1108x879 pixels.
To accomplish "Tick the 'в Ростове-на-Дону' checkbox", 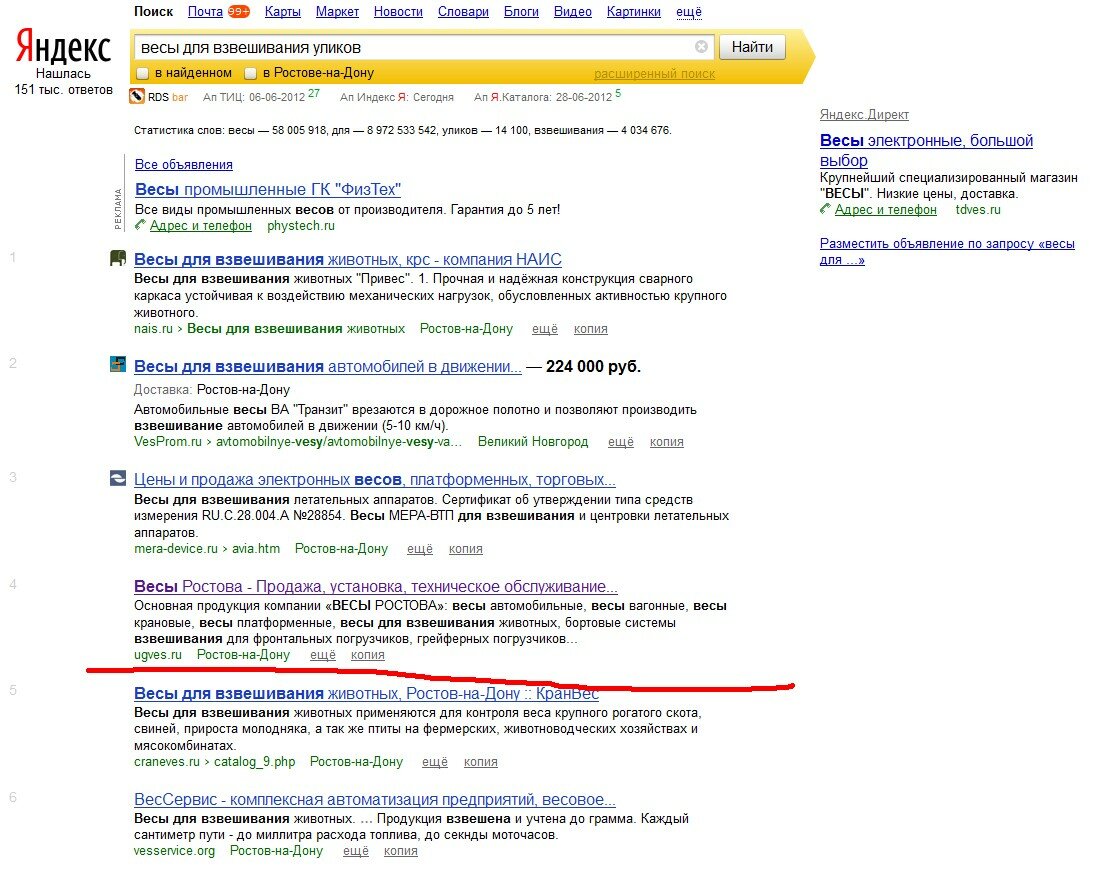I will pos(250,73).
